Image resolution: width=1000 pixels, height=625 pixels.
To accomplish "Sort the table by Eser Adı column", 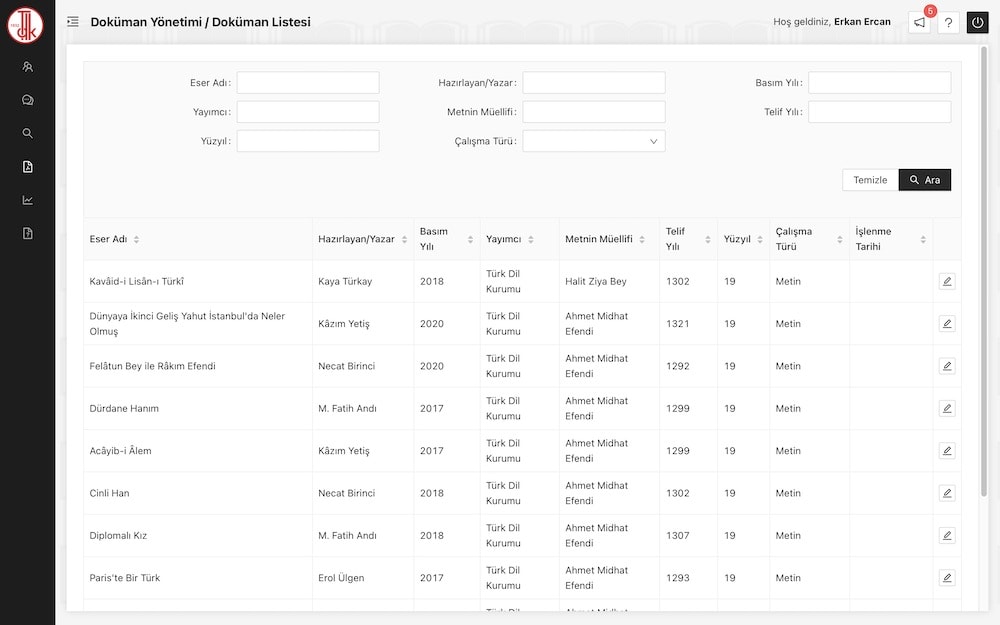I will [x=136, y=240].
